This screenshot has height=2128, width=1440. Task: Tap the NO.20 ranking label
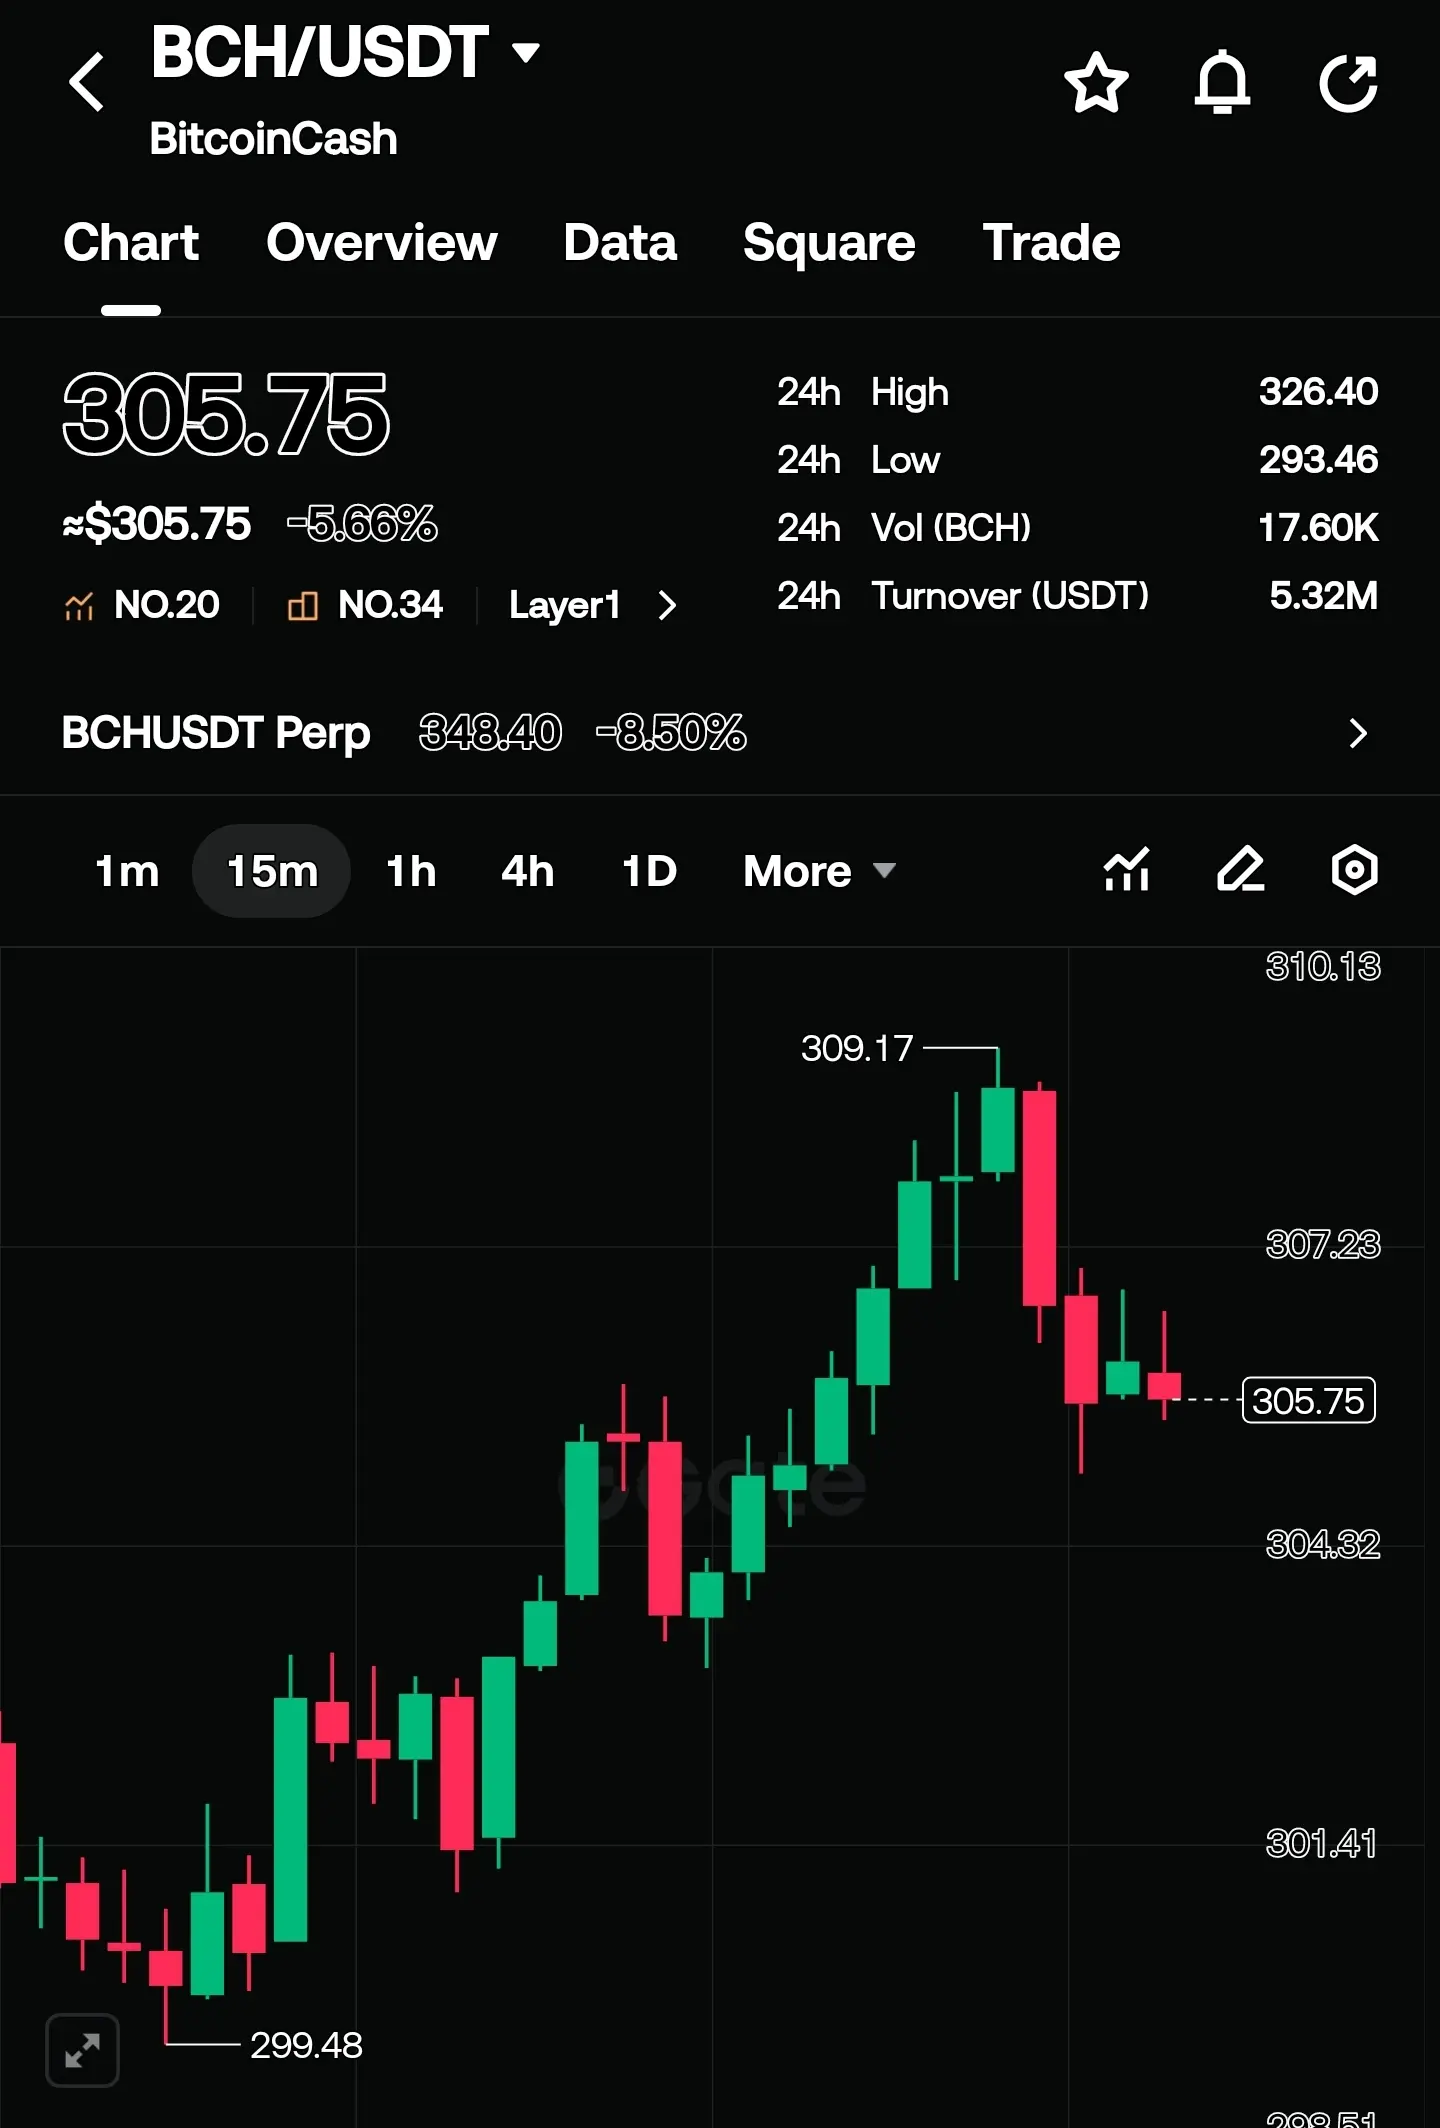167,605
